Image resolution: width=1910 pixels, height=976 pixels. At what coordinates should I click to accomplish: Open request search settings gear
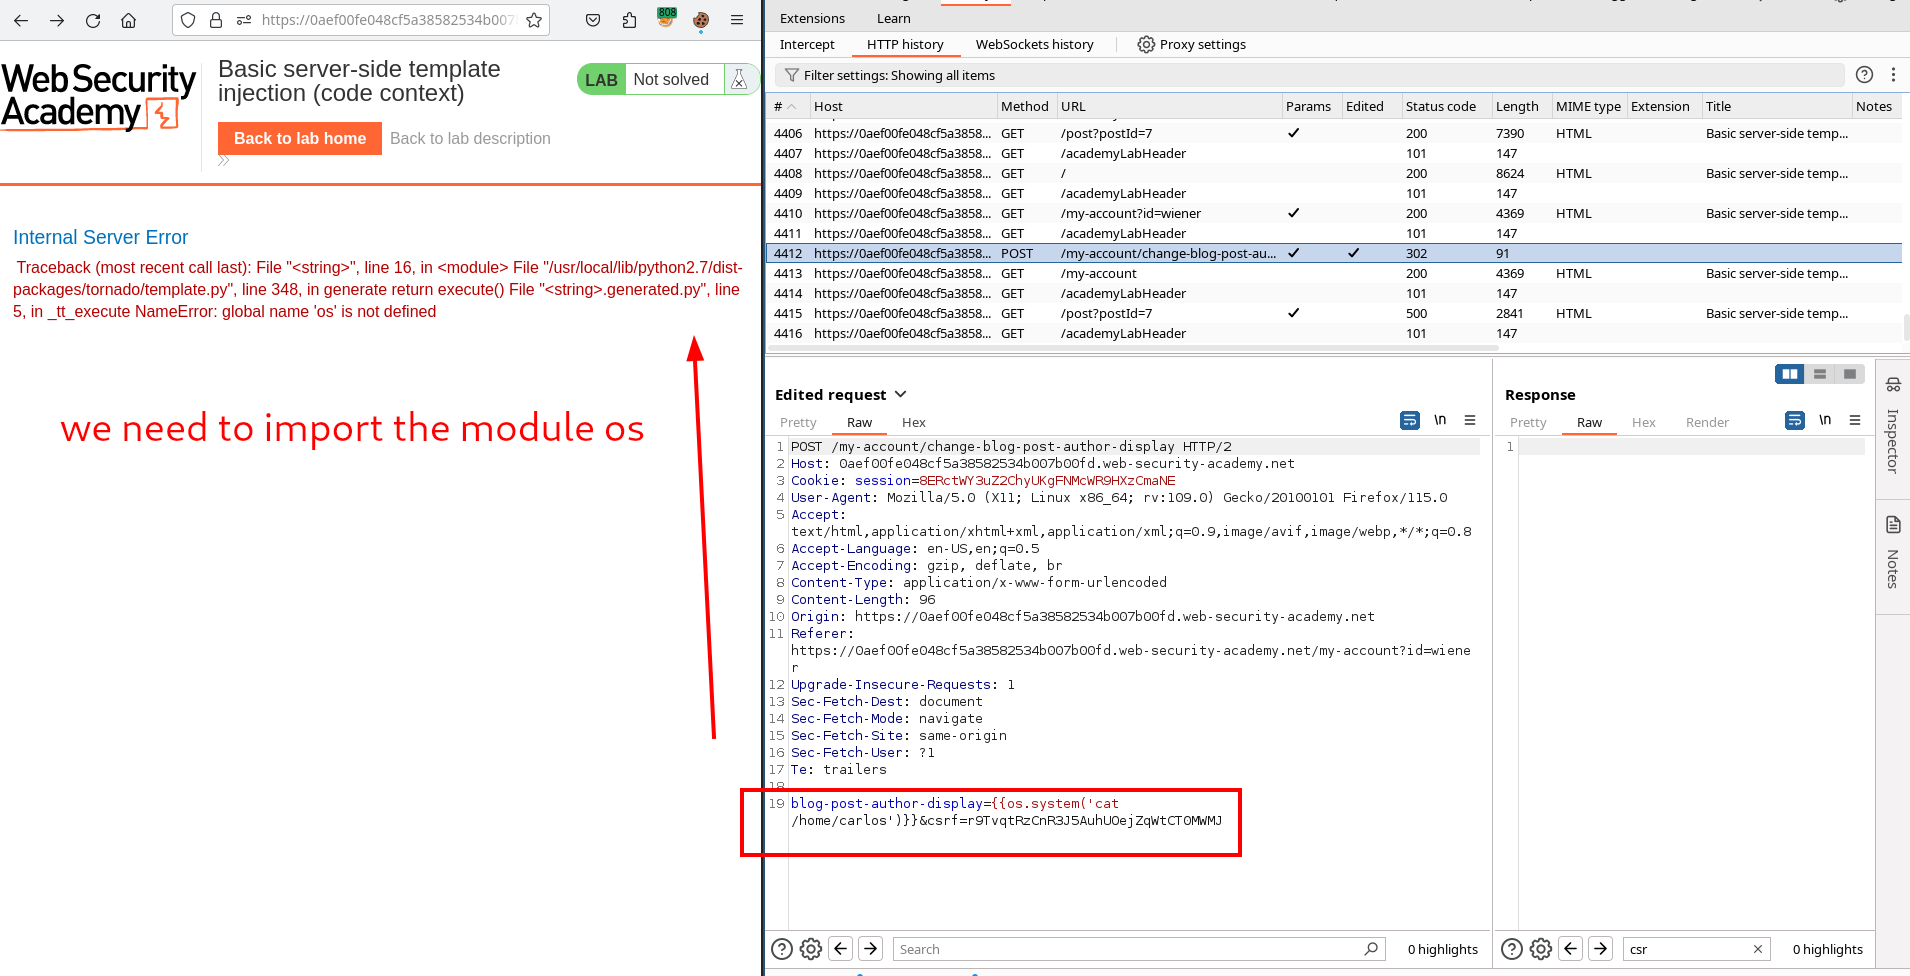pos(811,949)
